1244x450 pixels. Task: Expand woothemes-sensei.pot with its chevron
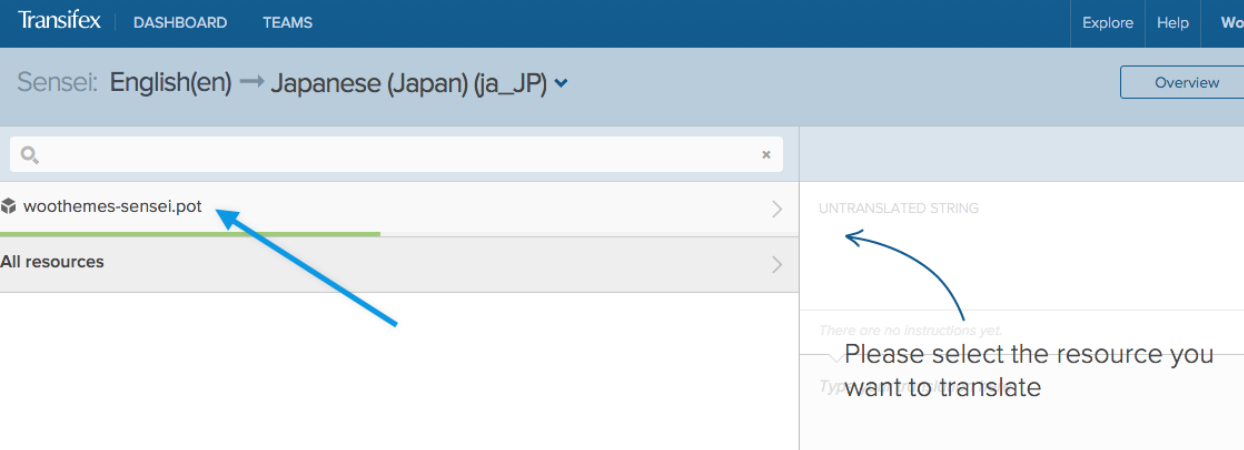pyautogui.click(x=777, y=209)
